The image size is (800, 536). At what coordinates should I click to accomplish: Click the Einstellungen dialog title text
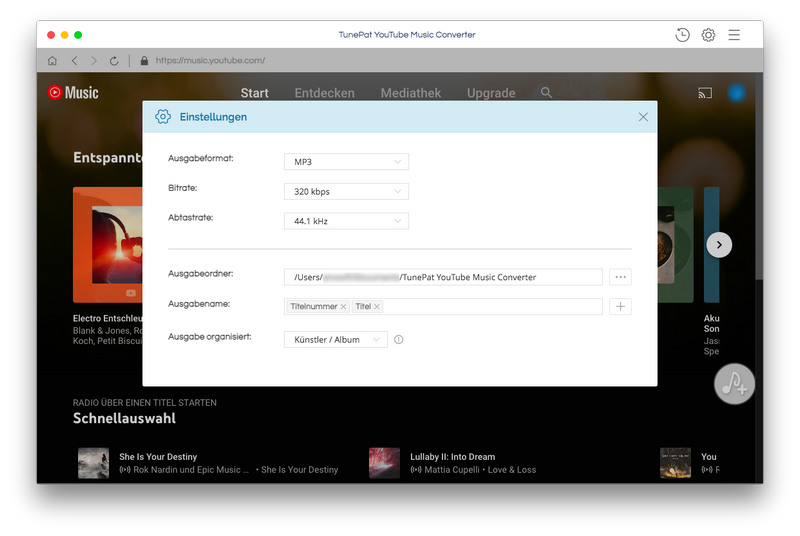[213, 117]
